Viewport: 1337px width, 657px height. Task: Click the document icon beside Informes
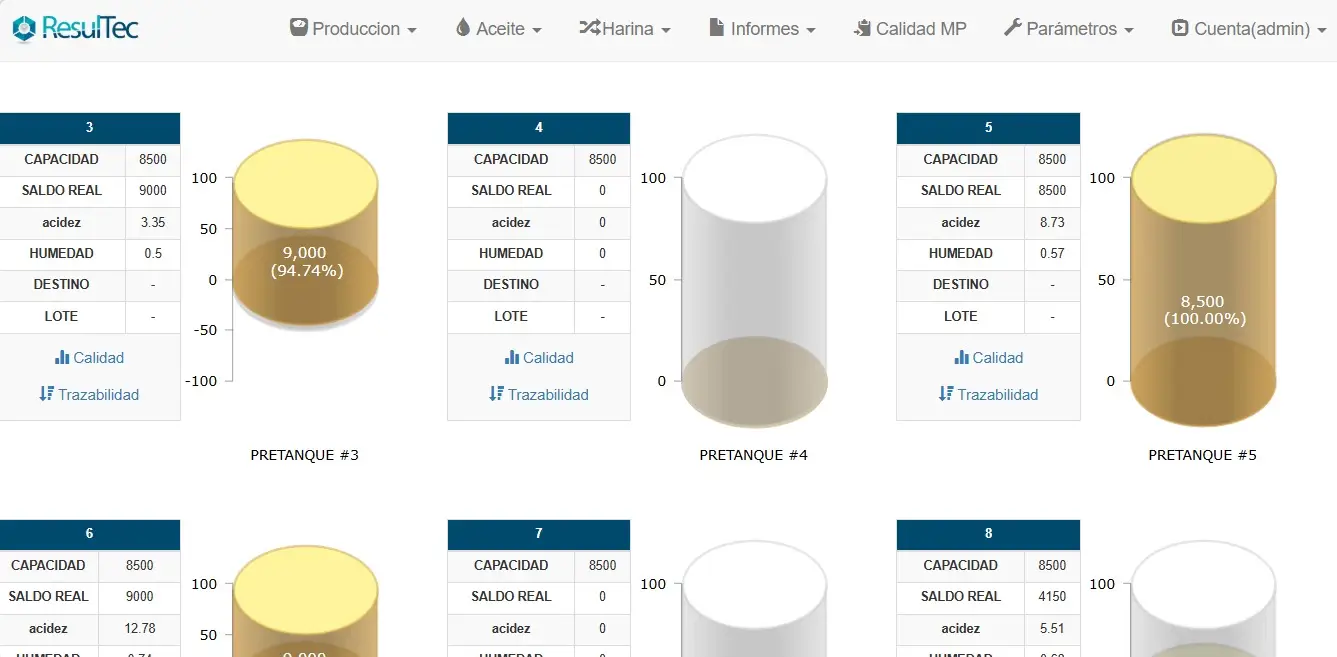click(716, 28)
